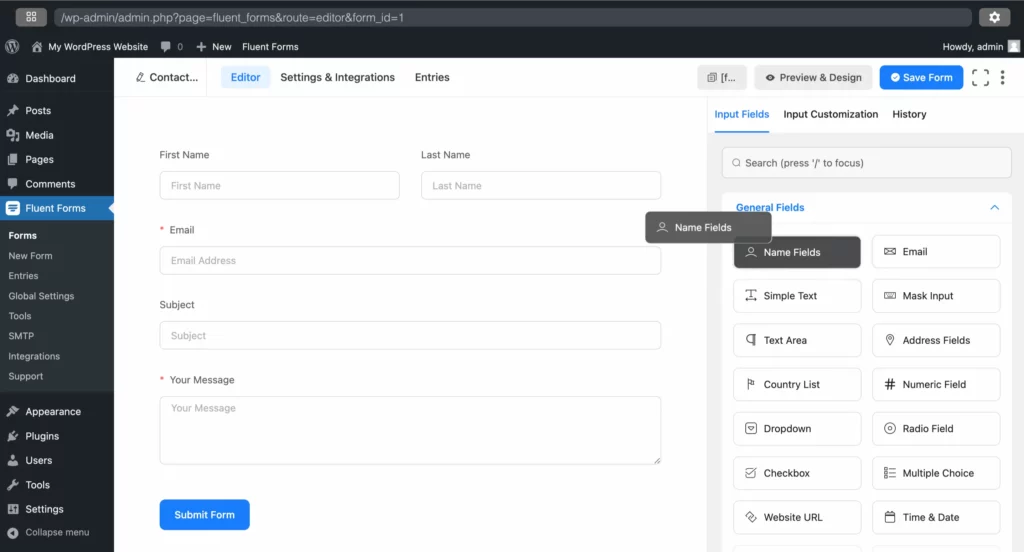Open the History tab

[909, 114]
